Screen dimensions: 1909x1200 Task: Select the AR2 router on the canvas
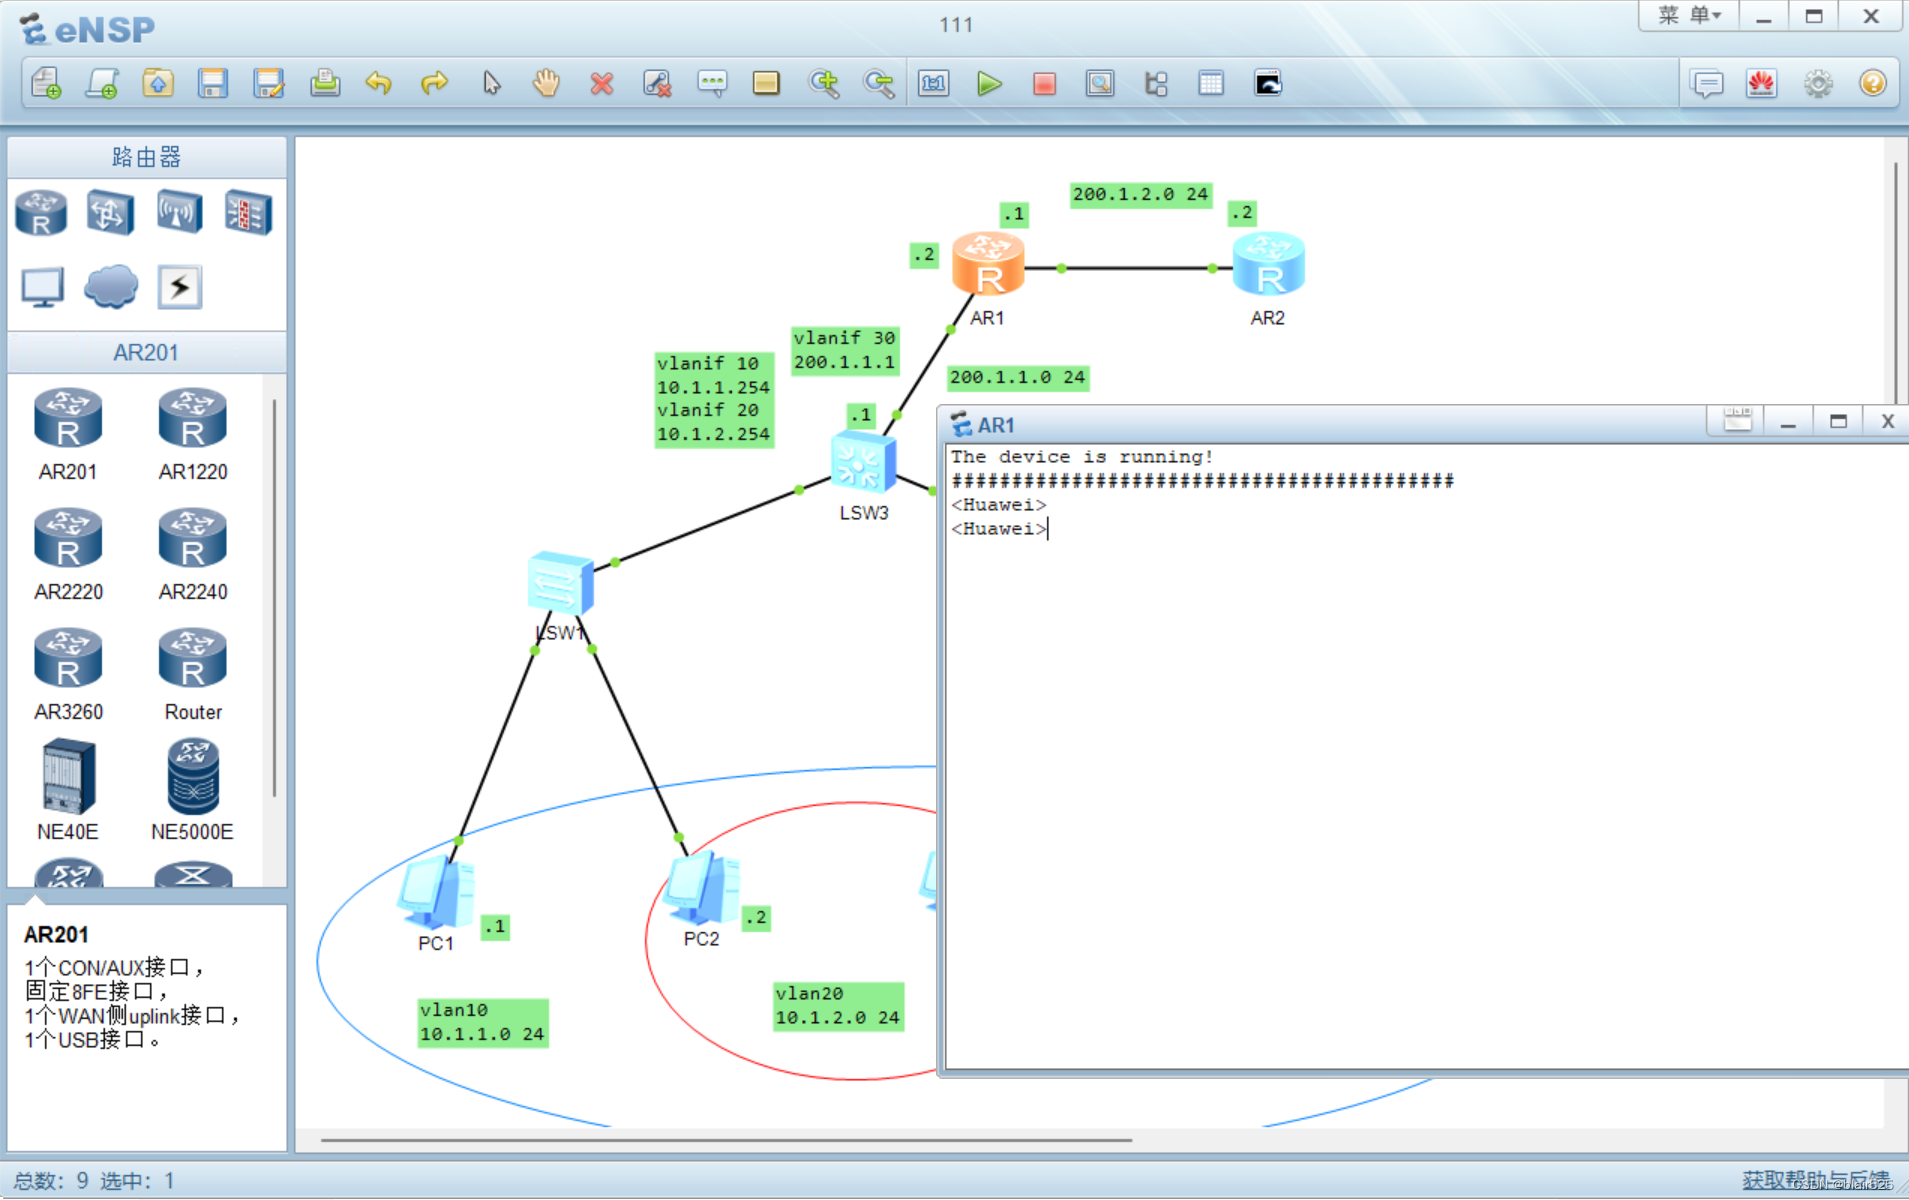[x=1268, y=264]
